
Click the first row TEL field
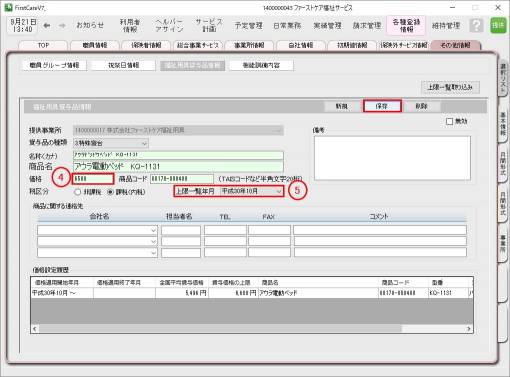point(225,230)
